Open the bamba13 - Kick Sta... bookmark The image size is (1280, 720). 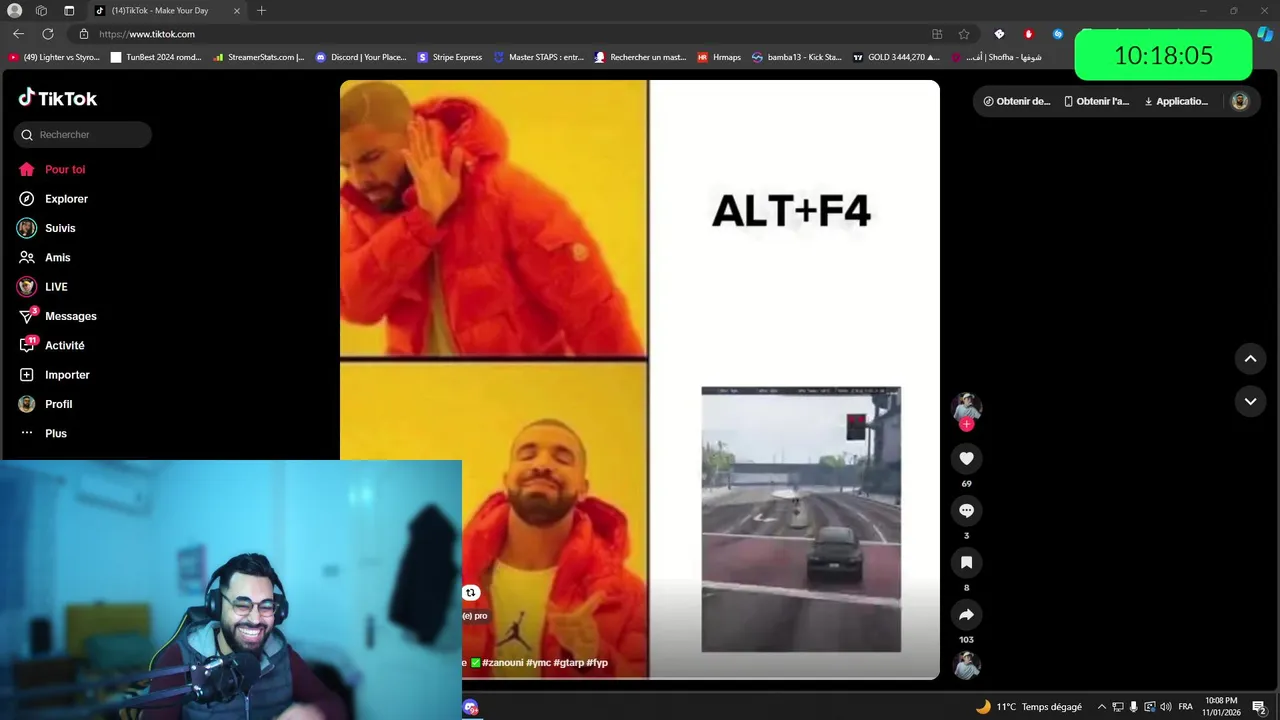pos(797,57)
